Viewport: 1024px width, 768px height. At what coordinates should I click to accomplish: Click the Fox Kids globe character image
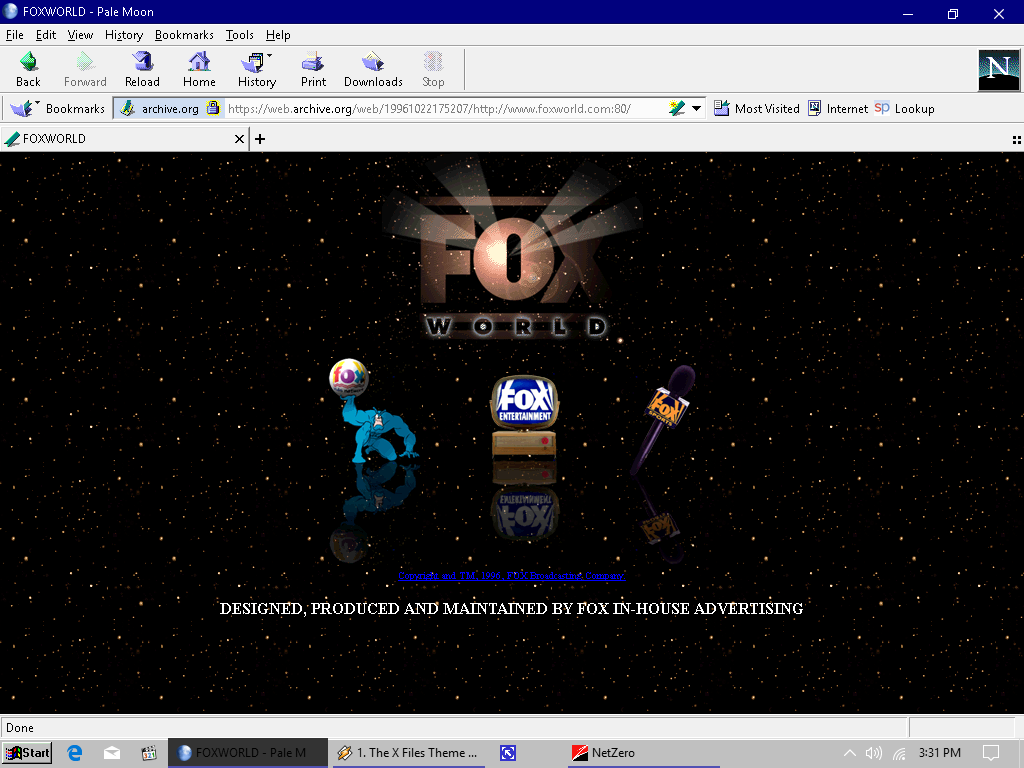(x=373, y=410)
